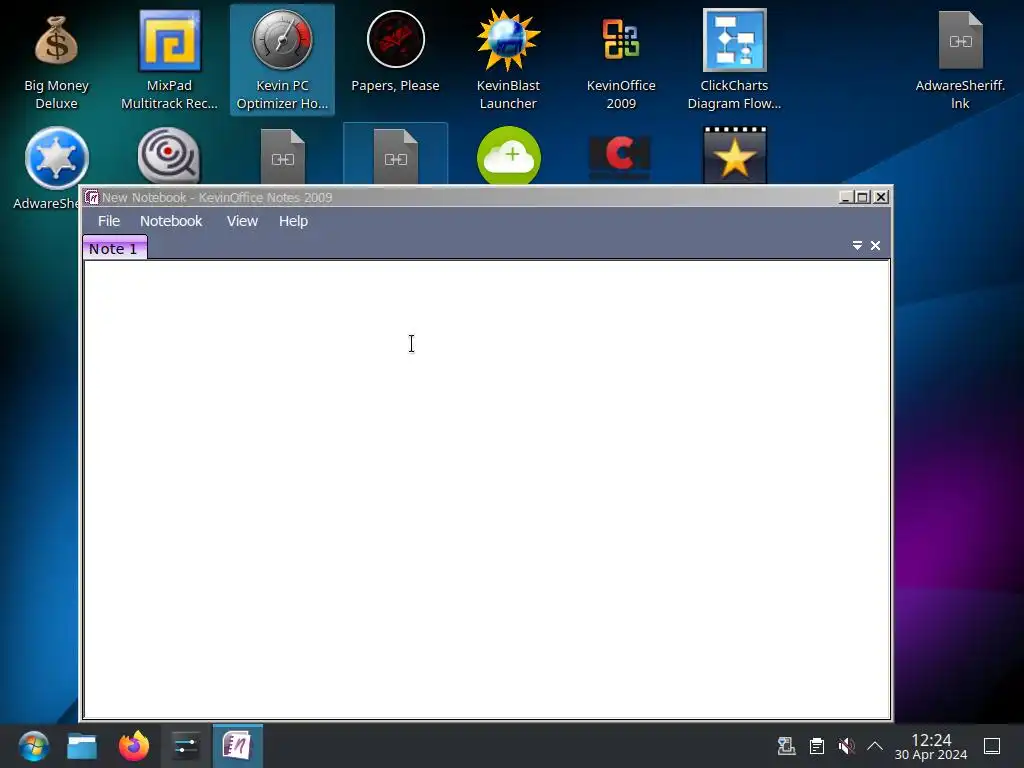Maximize the KevinOffice Notes window

(x=863, y=197)
